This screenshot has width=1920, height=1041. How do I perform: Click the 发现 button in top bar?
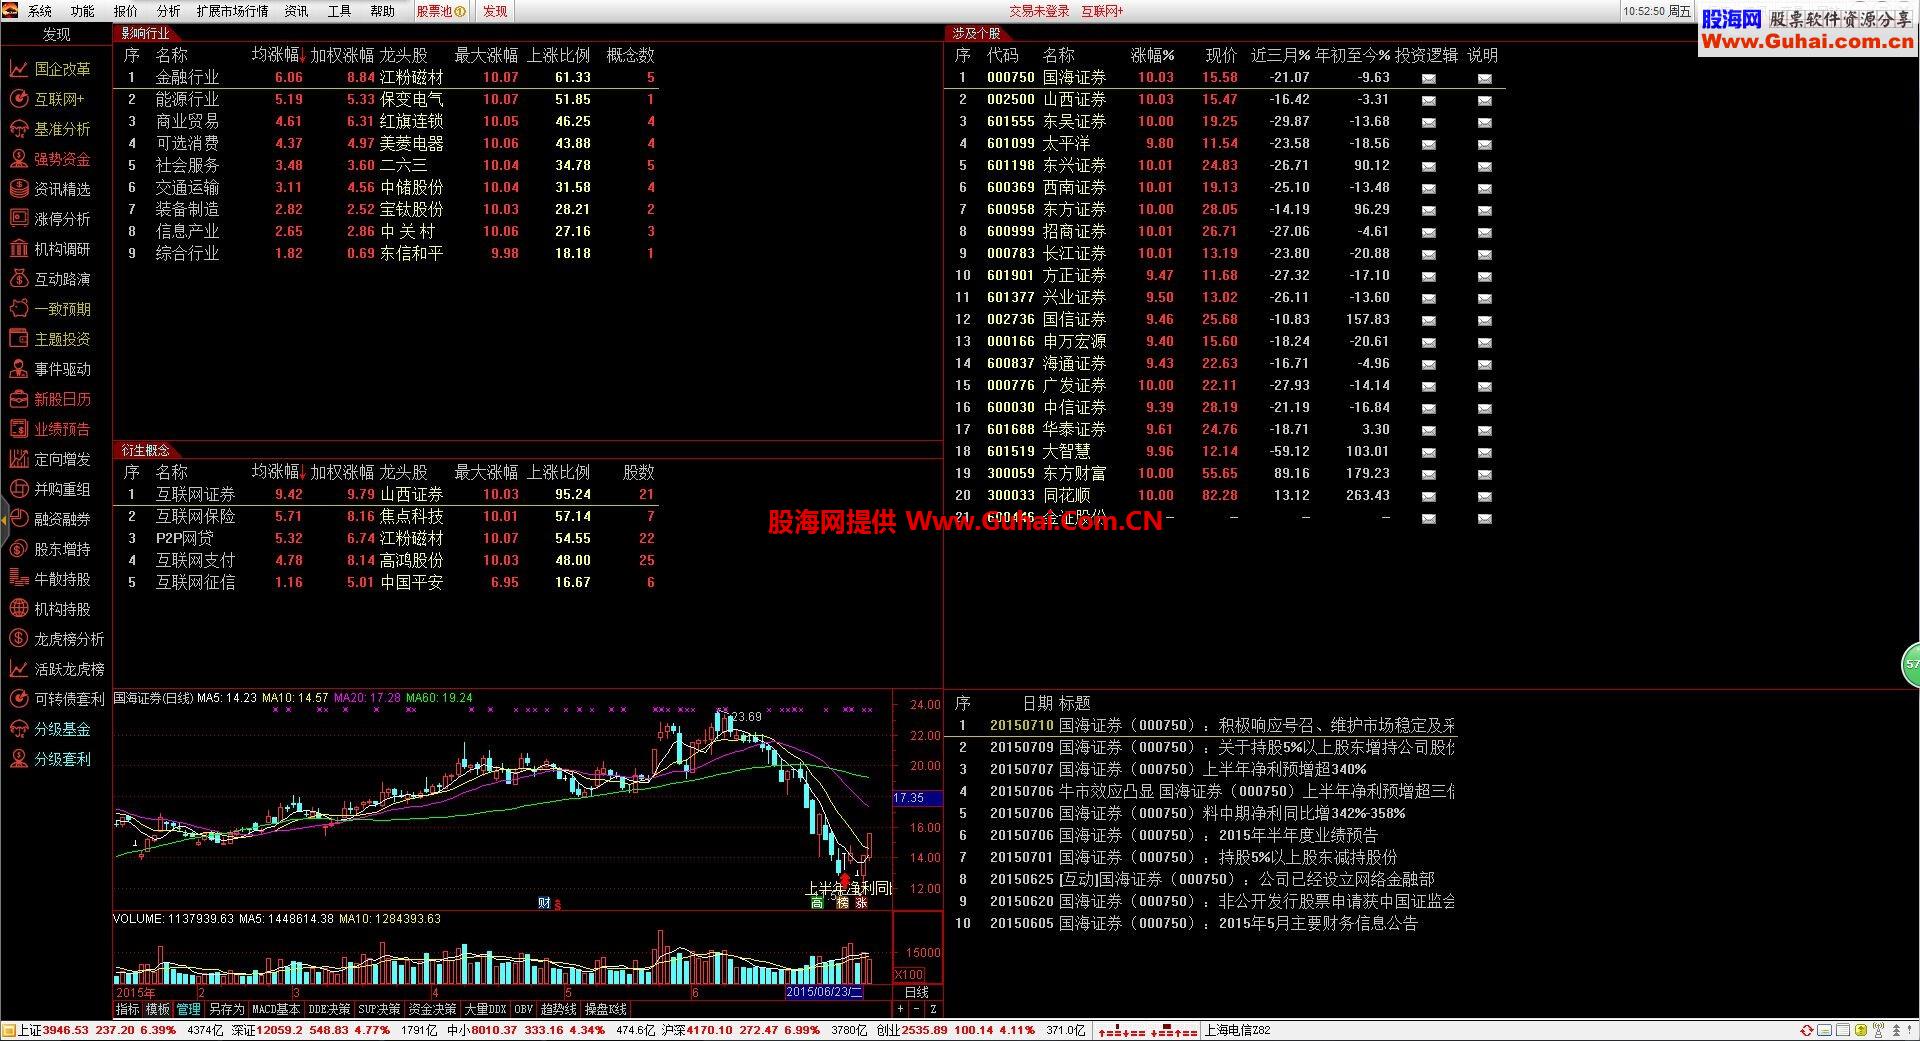click(x=495, y=11)
